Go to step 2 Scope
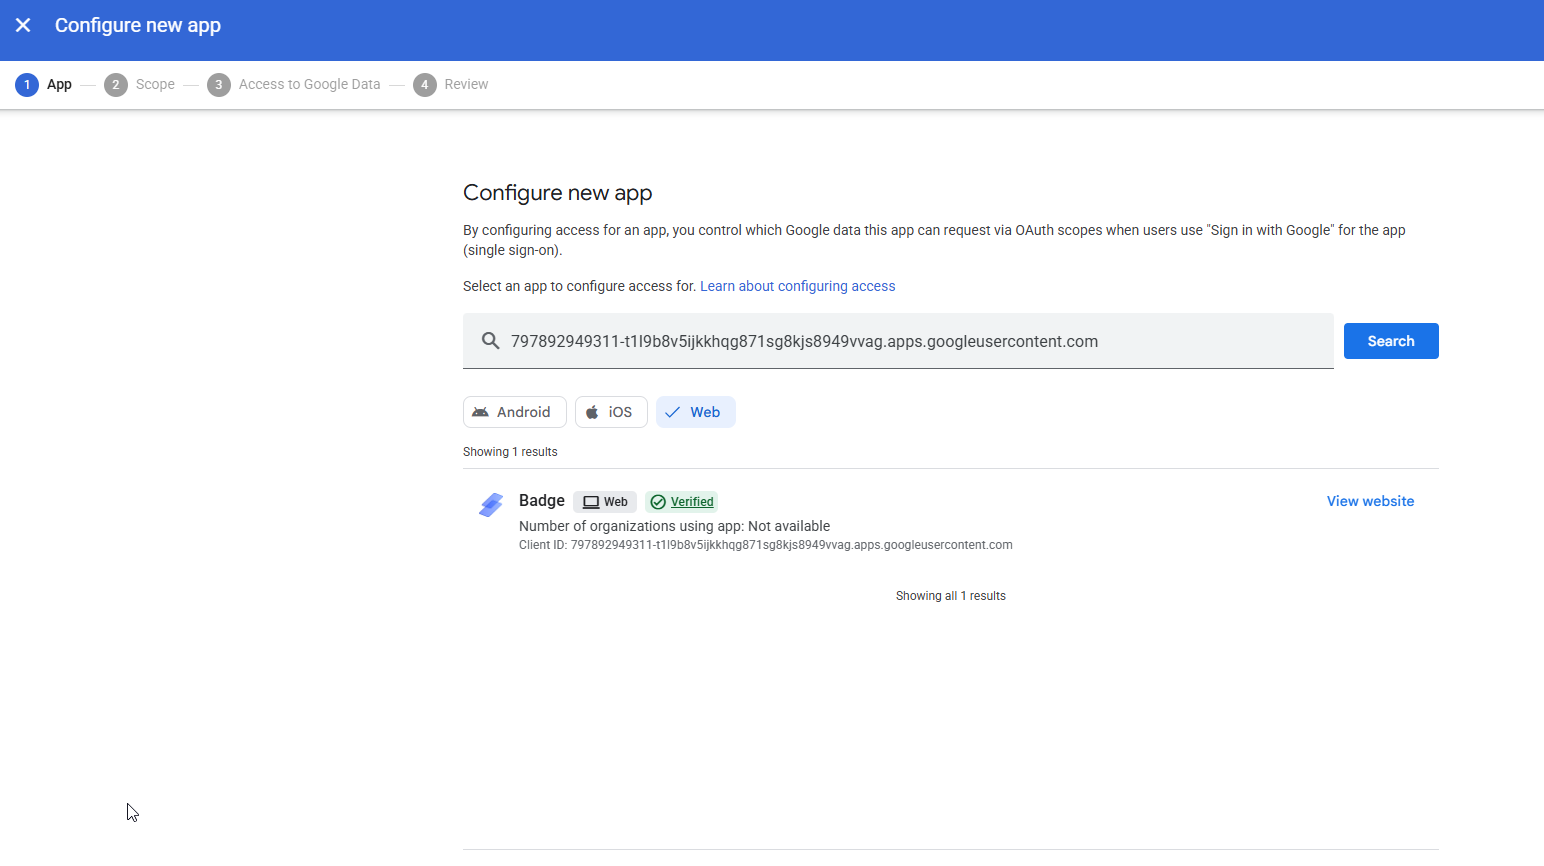The width and height of the screenshot is (1544, 866). (x=139, y=84)
